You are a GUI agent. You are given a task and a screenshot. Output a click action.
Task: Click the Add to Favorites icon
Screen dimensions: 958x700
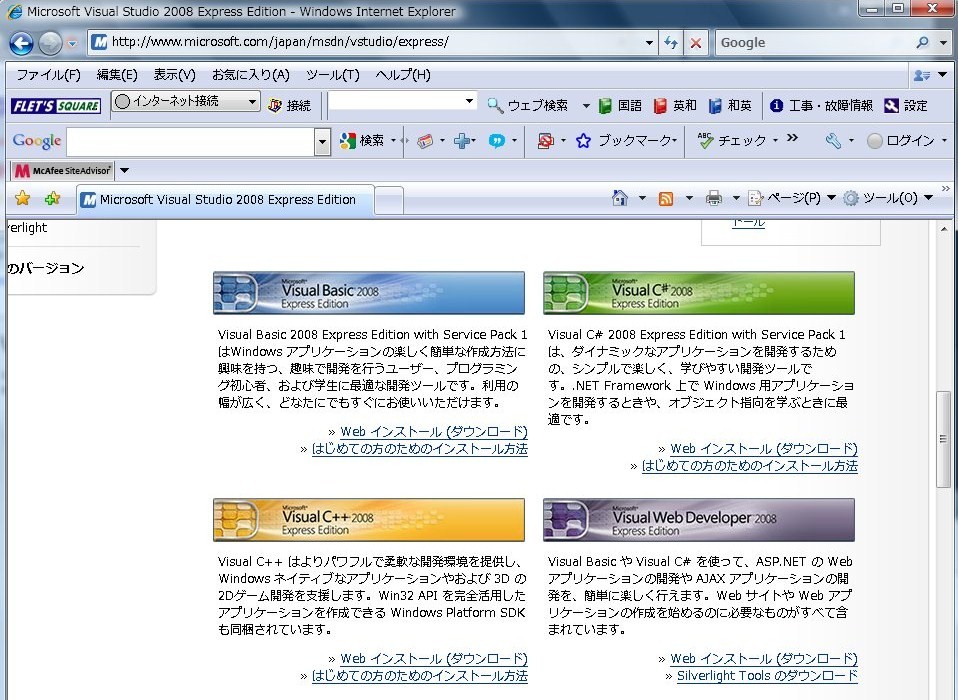(53, 198)
